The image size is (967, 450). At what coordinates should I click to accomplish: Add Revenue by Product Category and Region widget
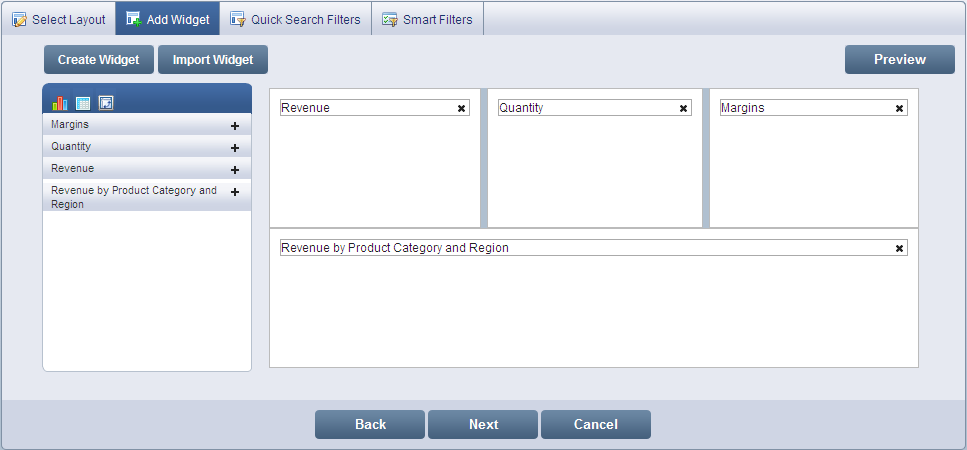tap(235, 192)
